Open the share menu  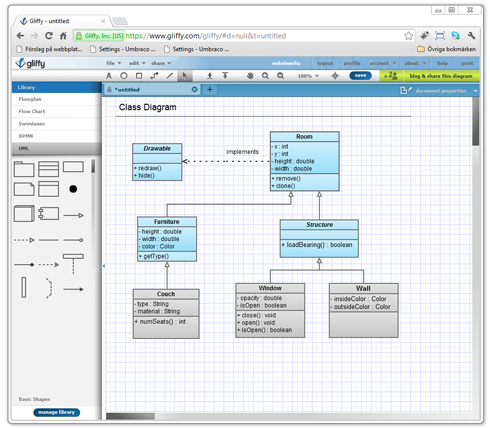pos(161,63)
